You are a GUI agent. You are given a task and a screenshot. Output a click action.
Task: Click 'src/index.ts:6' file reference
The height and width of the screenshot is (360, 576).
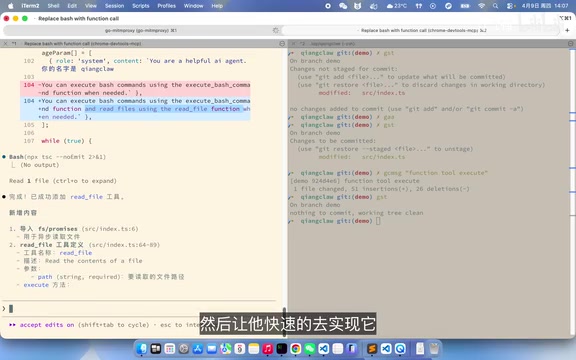click(110, 229)
